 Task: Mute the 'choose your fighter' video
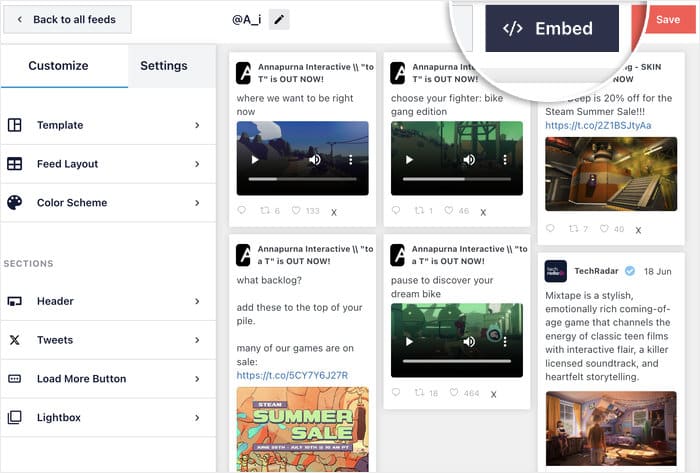pyautogui.click(x=469, y=160)
